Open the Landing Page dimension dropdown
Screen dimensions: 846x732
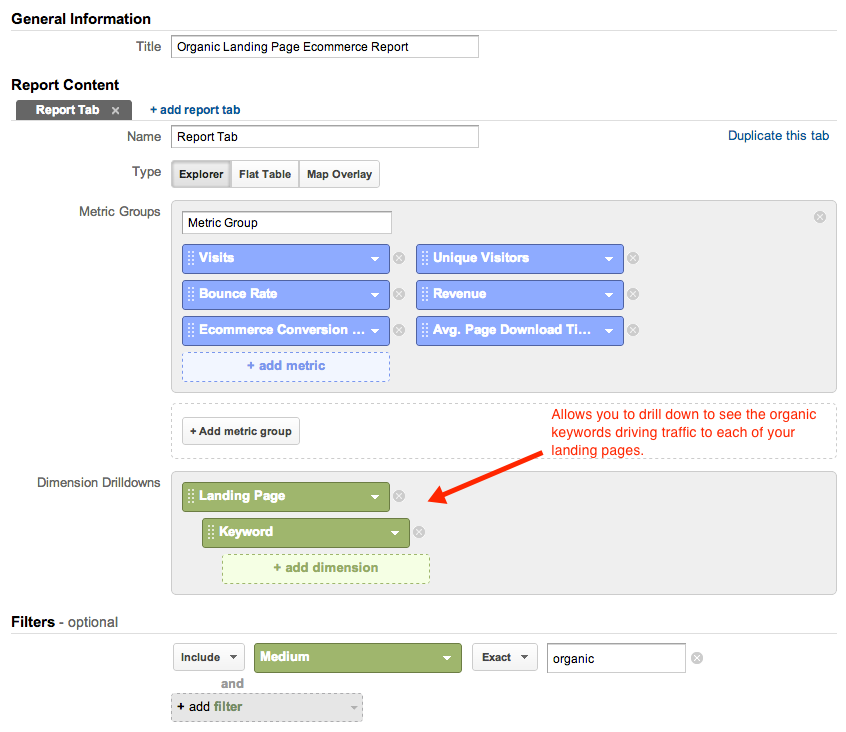[375, 497]
